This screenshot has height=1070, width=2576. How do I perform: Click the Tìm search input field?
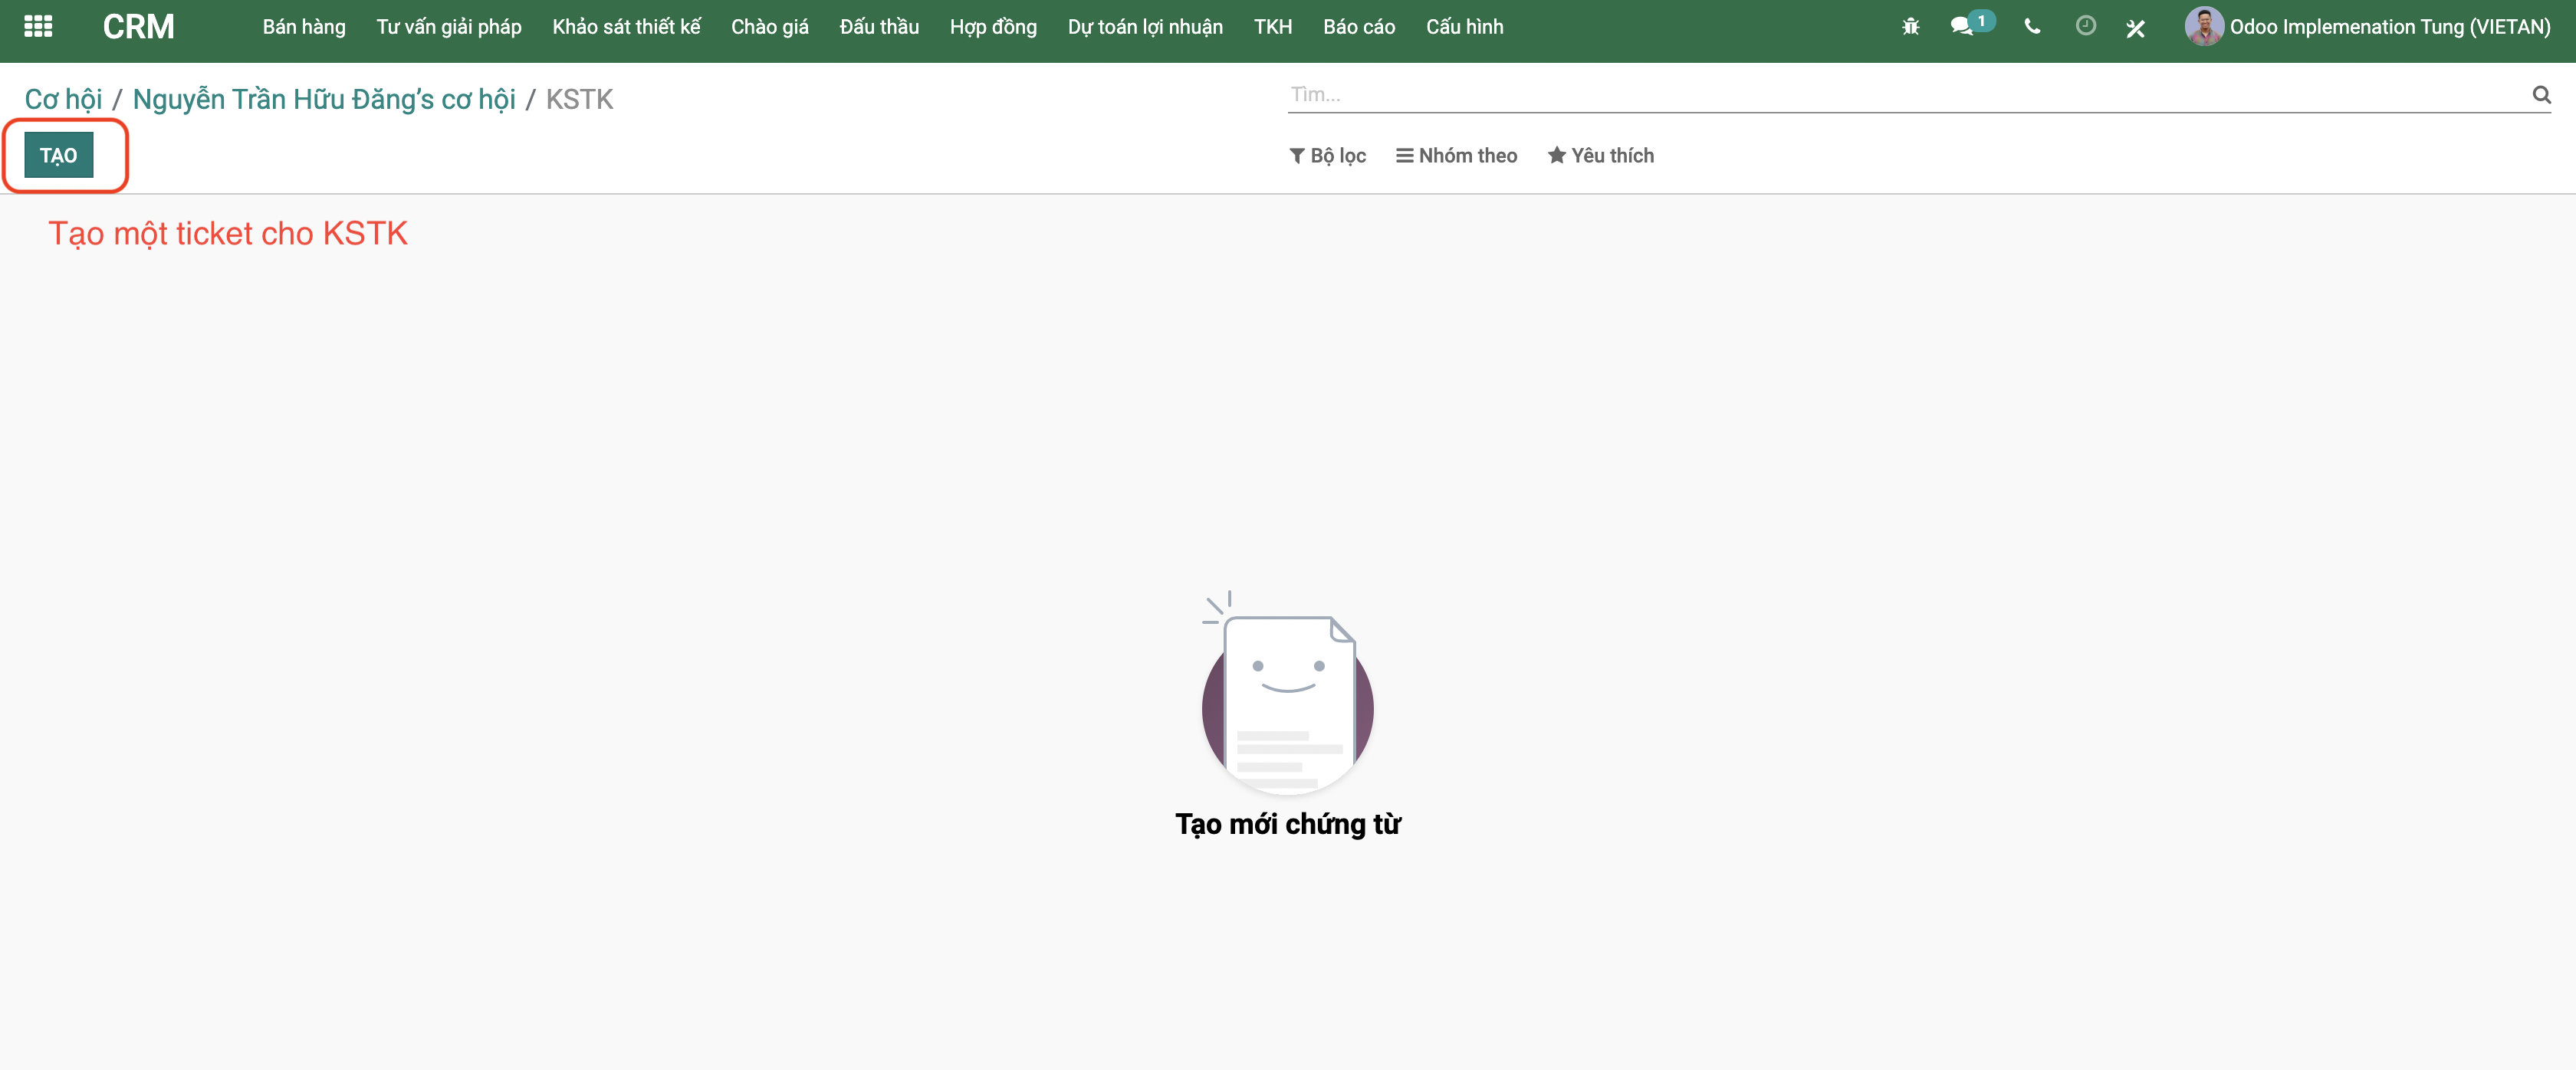click(x=1900, y=95)
